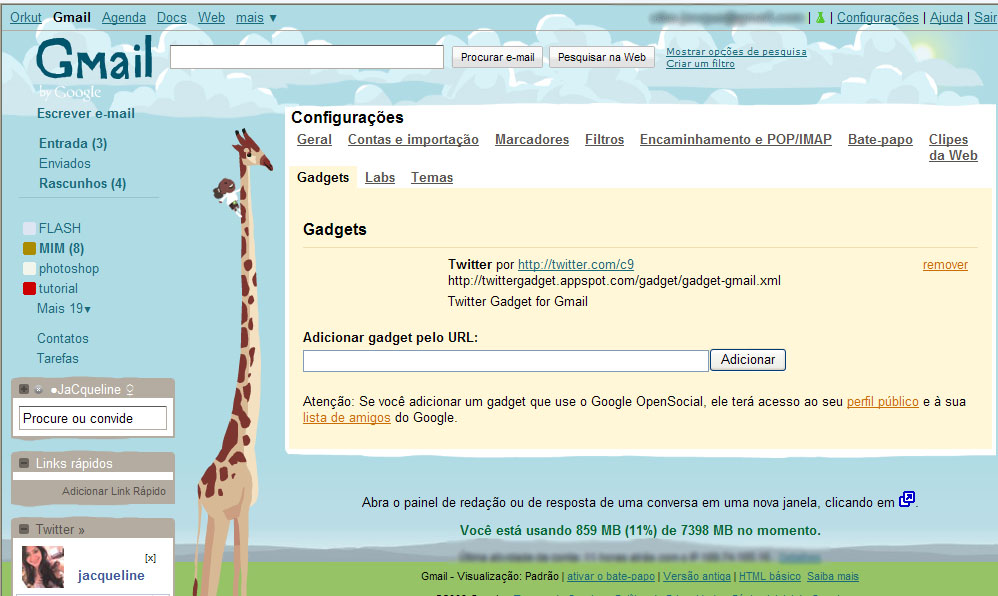
Task: Click the red tutorial label color square
Action: coord(29,288)
